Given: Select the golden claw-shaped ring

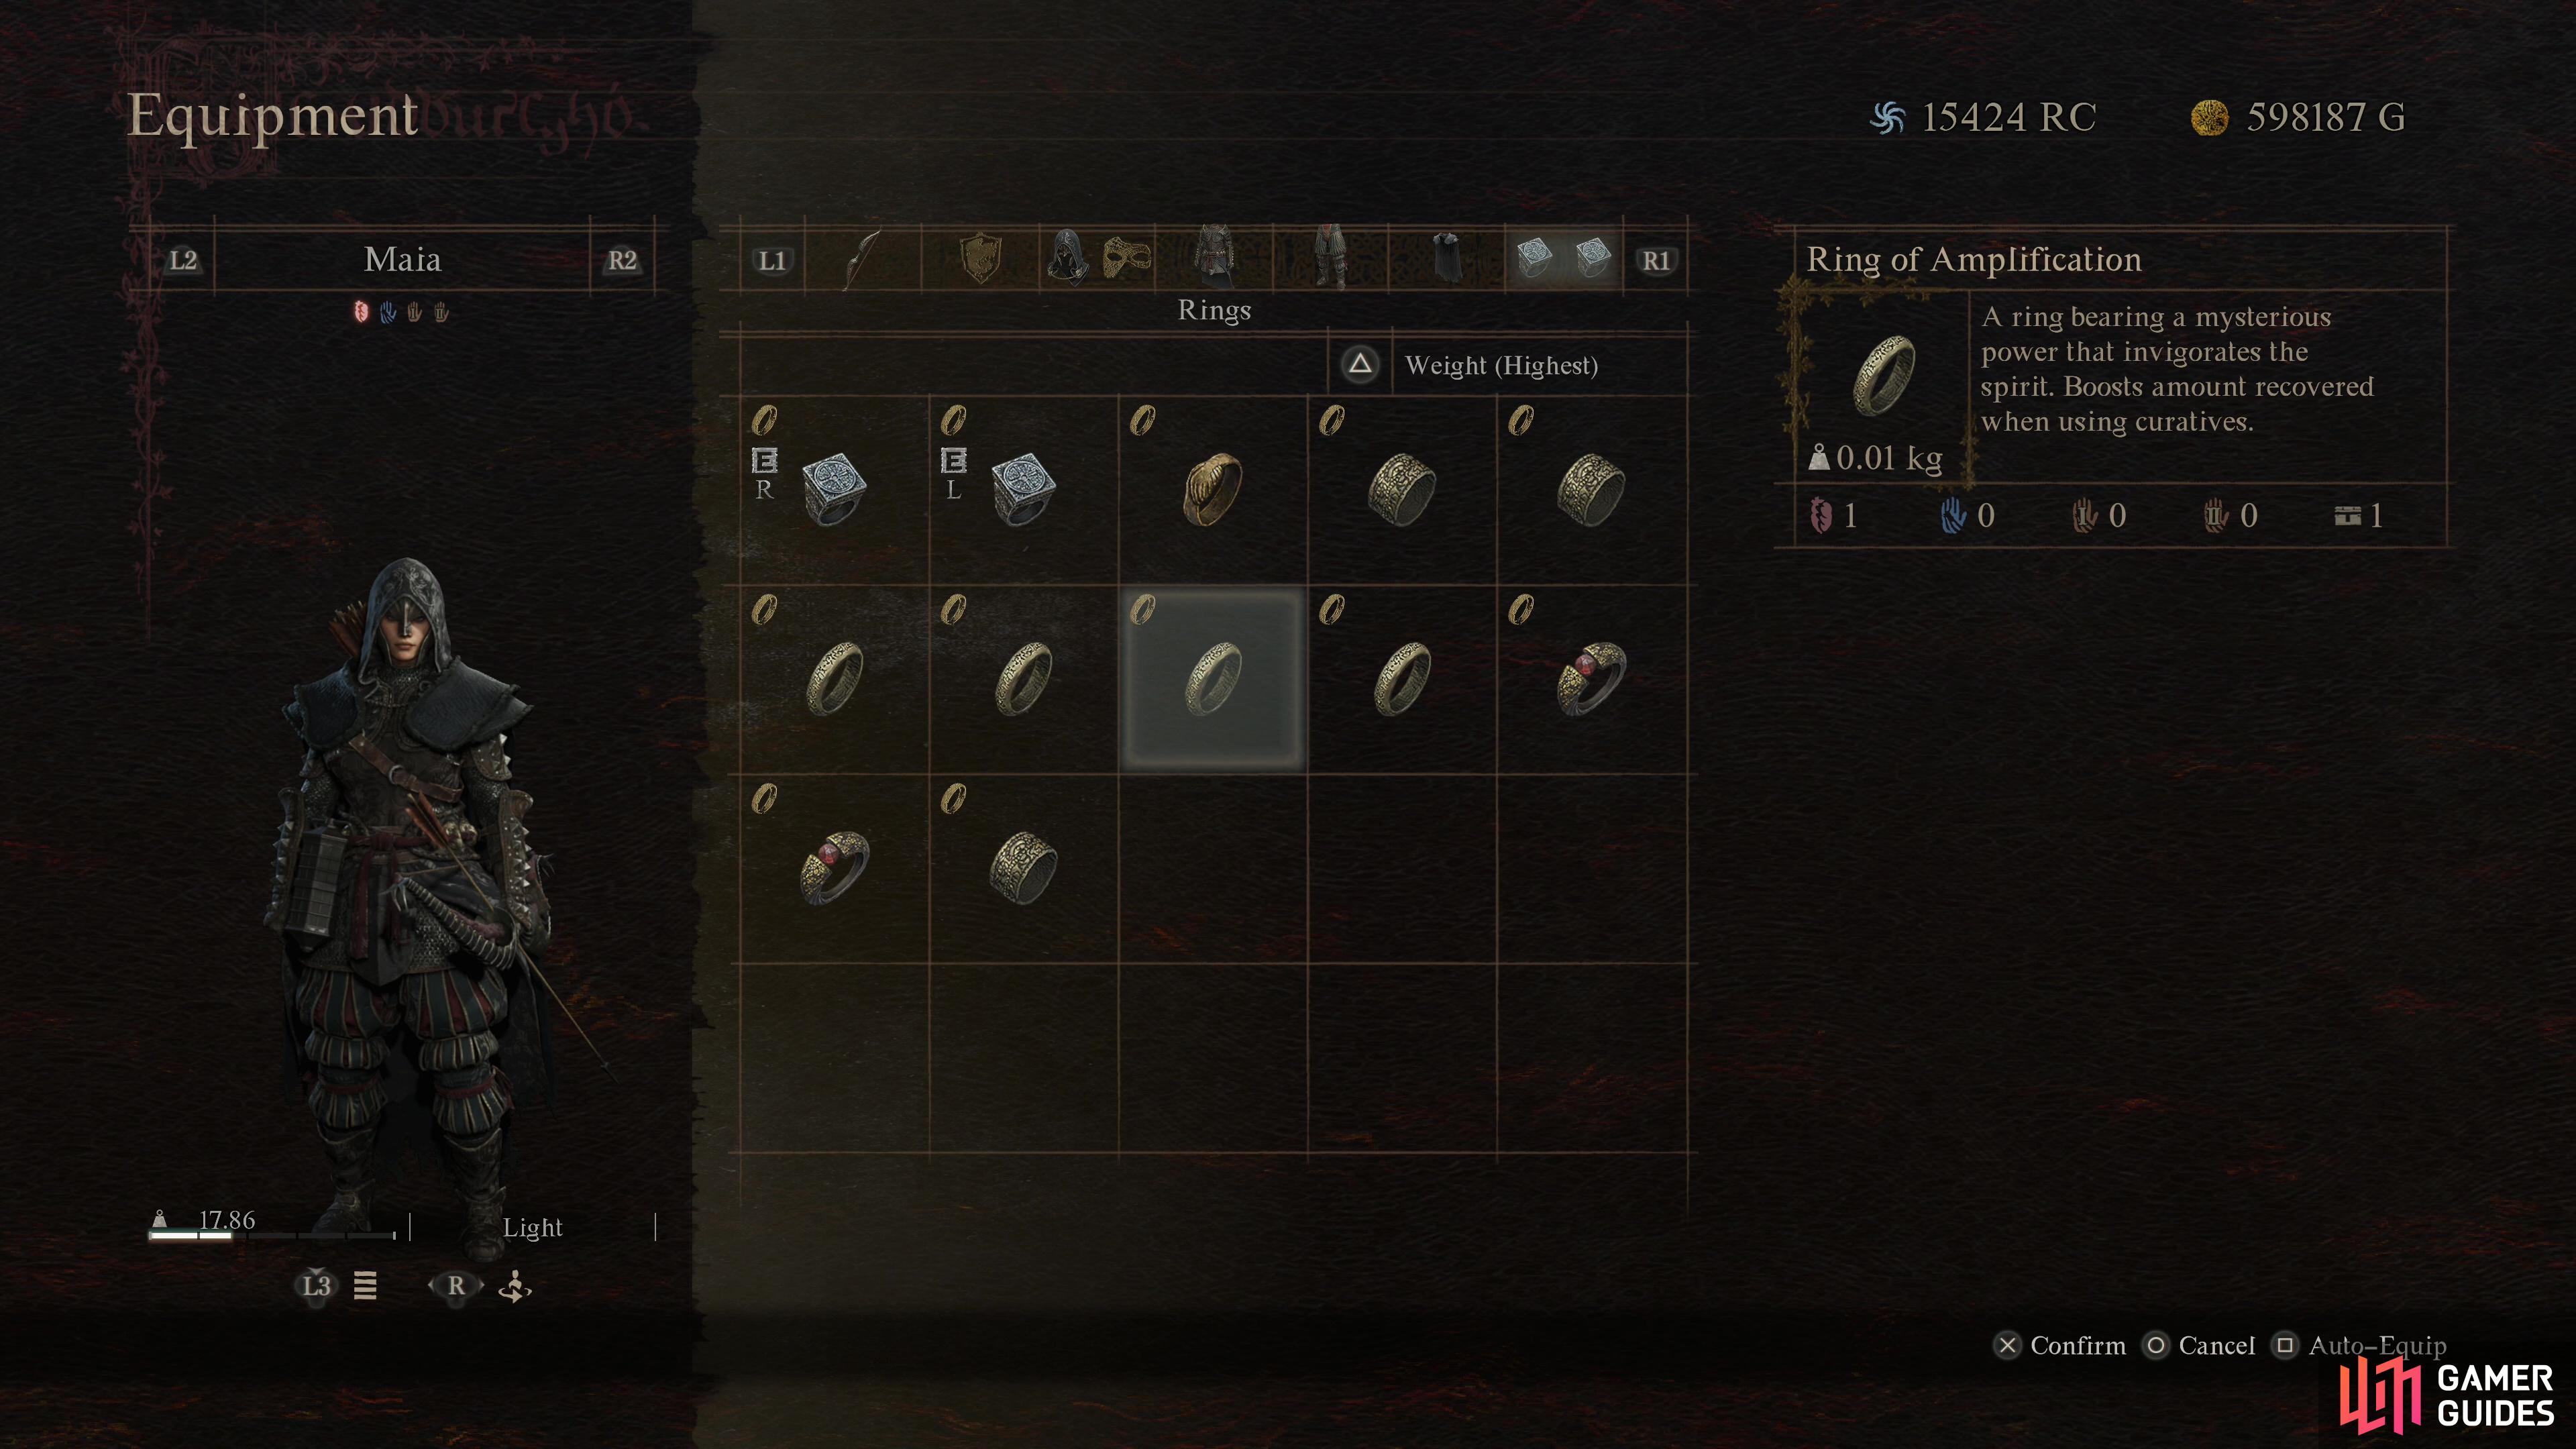Looking at the screenshot, I should (x=1212, y=490).
